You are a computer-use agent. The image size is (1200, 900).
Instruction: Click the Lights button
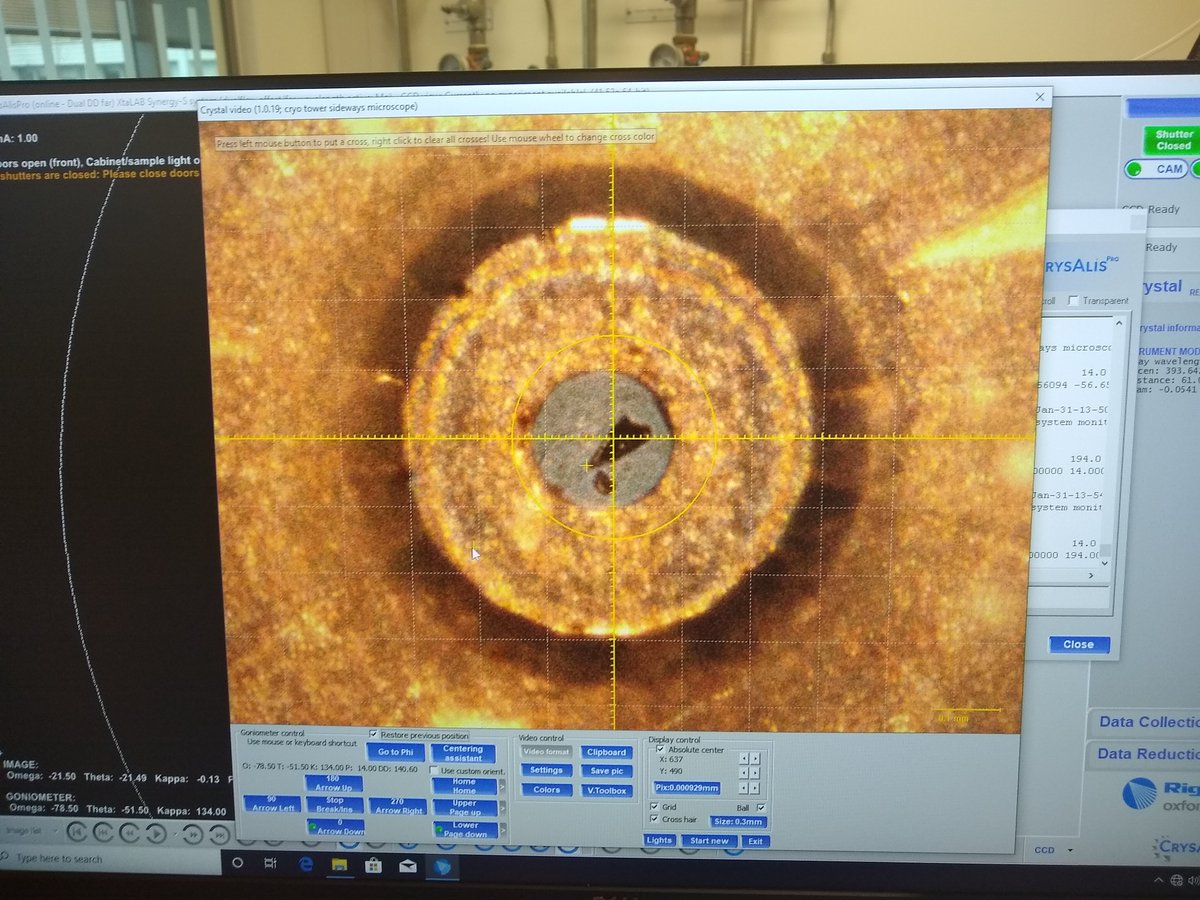pyautogui.click(x=659, y=841)
